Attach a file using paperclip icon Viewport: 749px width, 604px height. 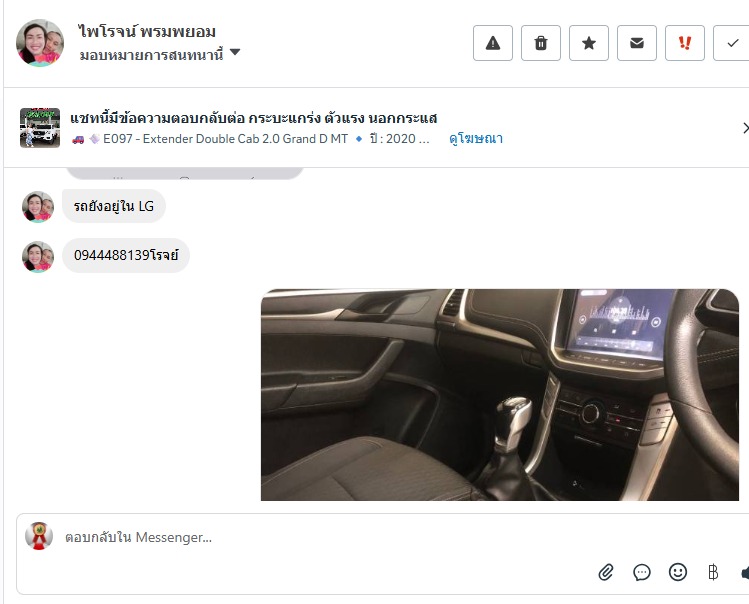click(606, 572)
